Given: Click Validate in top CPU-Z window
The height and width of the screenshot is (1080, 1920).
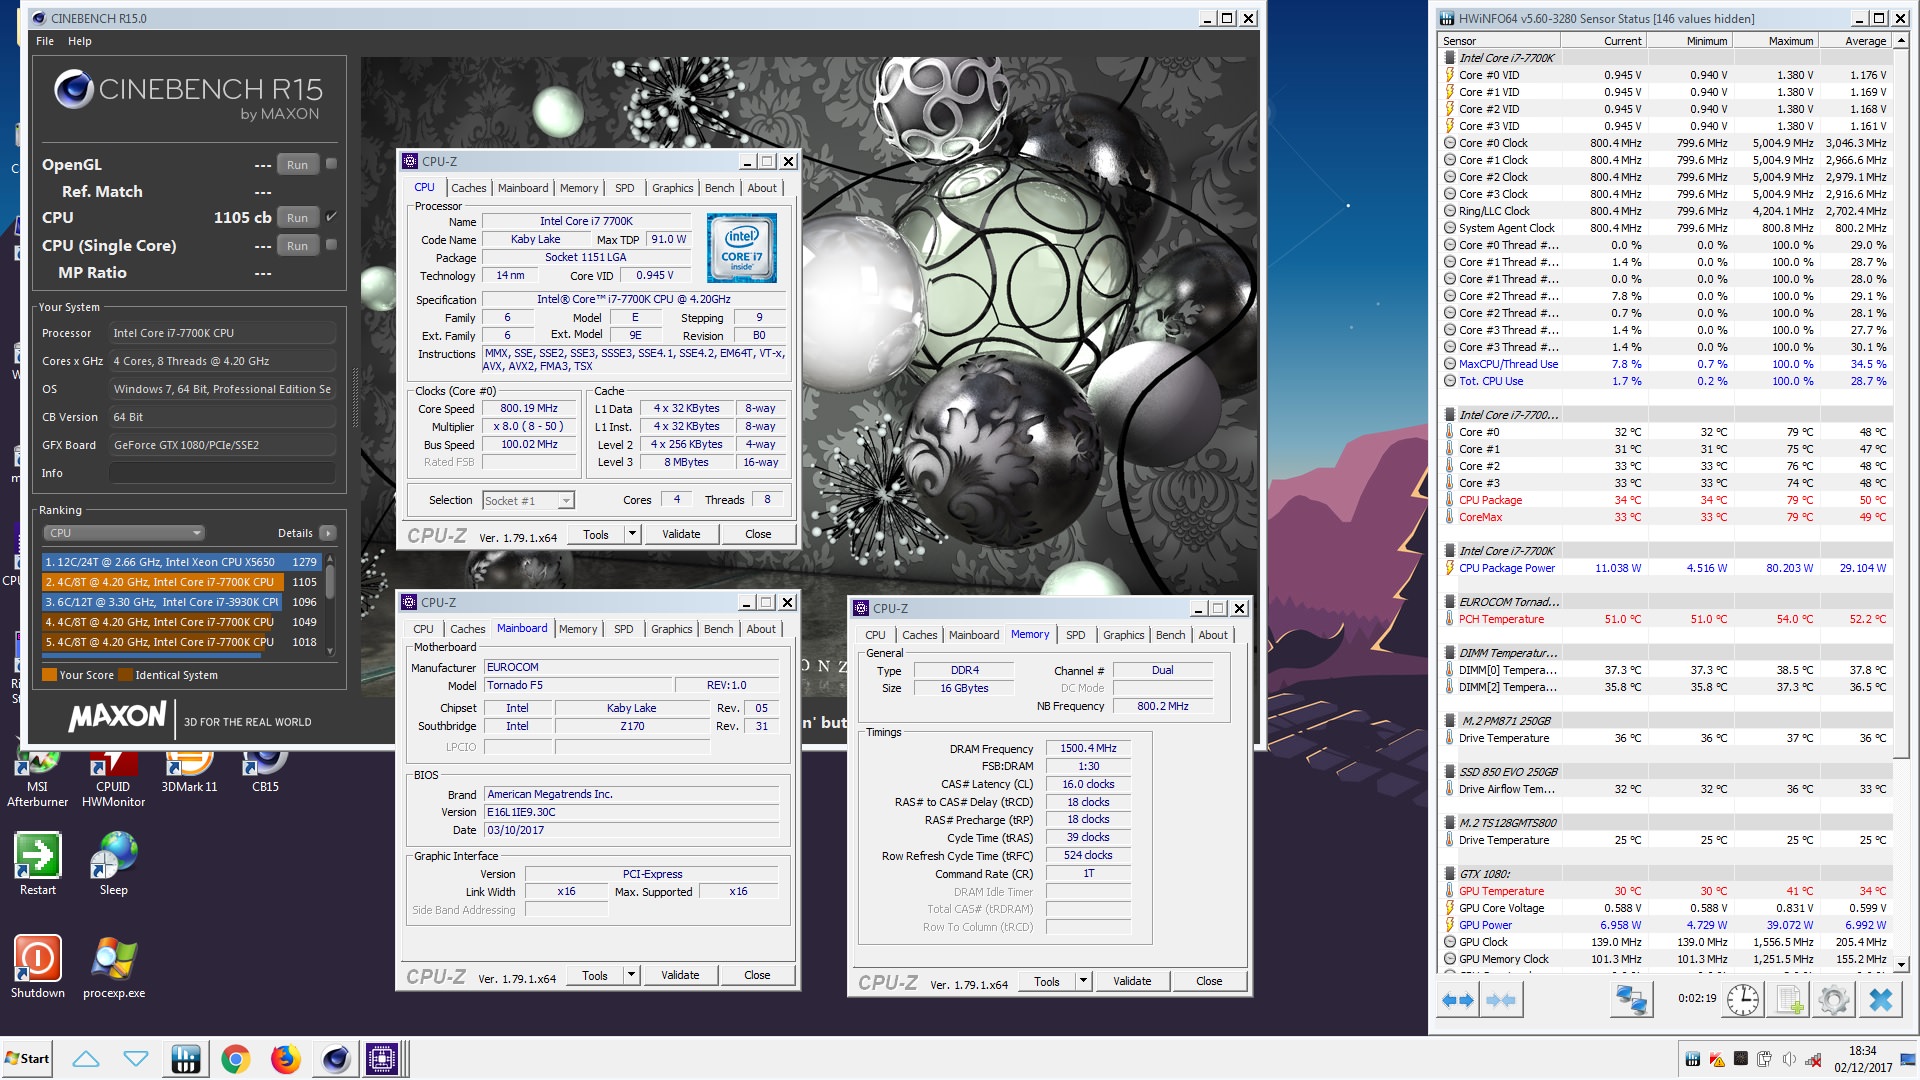Looking at the screenshot, I should pos(681,534).
